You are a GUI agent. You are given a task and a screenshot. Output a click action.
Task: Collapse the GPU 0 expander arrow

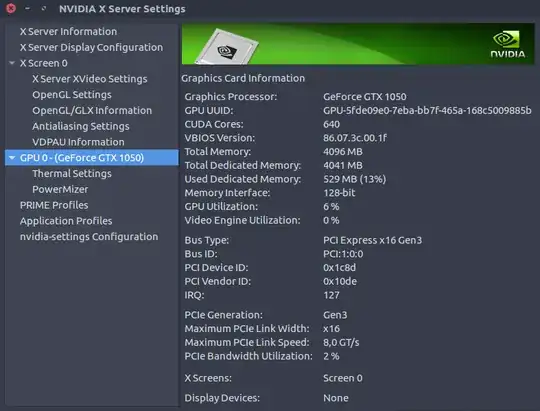click(12, 158)
